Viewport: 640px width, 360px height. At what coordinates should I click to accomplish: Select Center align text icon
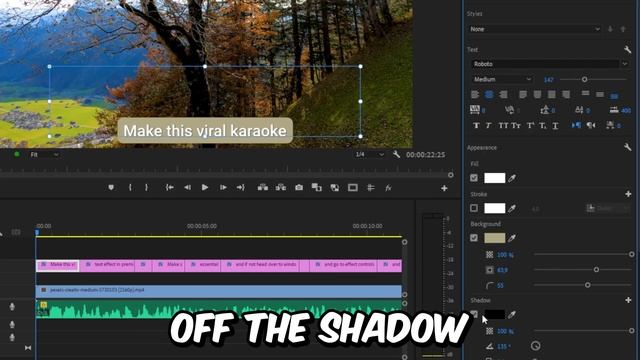tap(489, 95)
